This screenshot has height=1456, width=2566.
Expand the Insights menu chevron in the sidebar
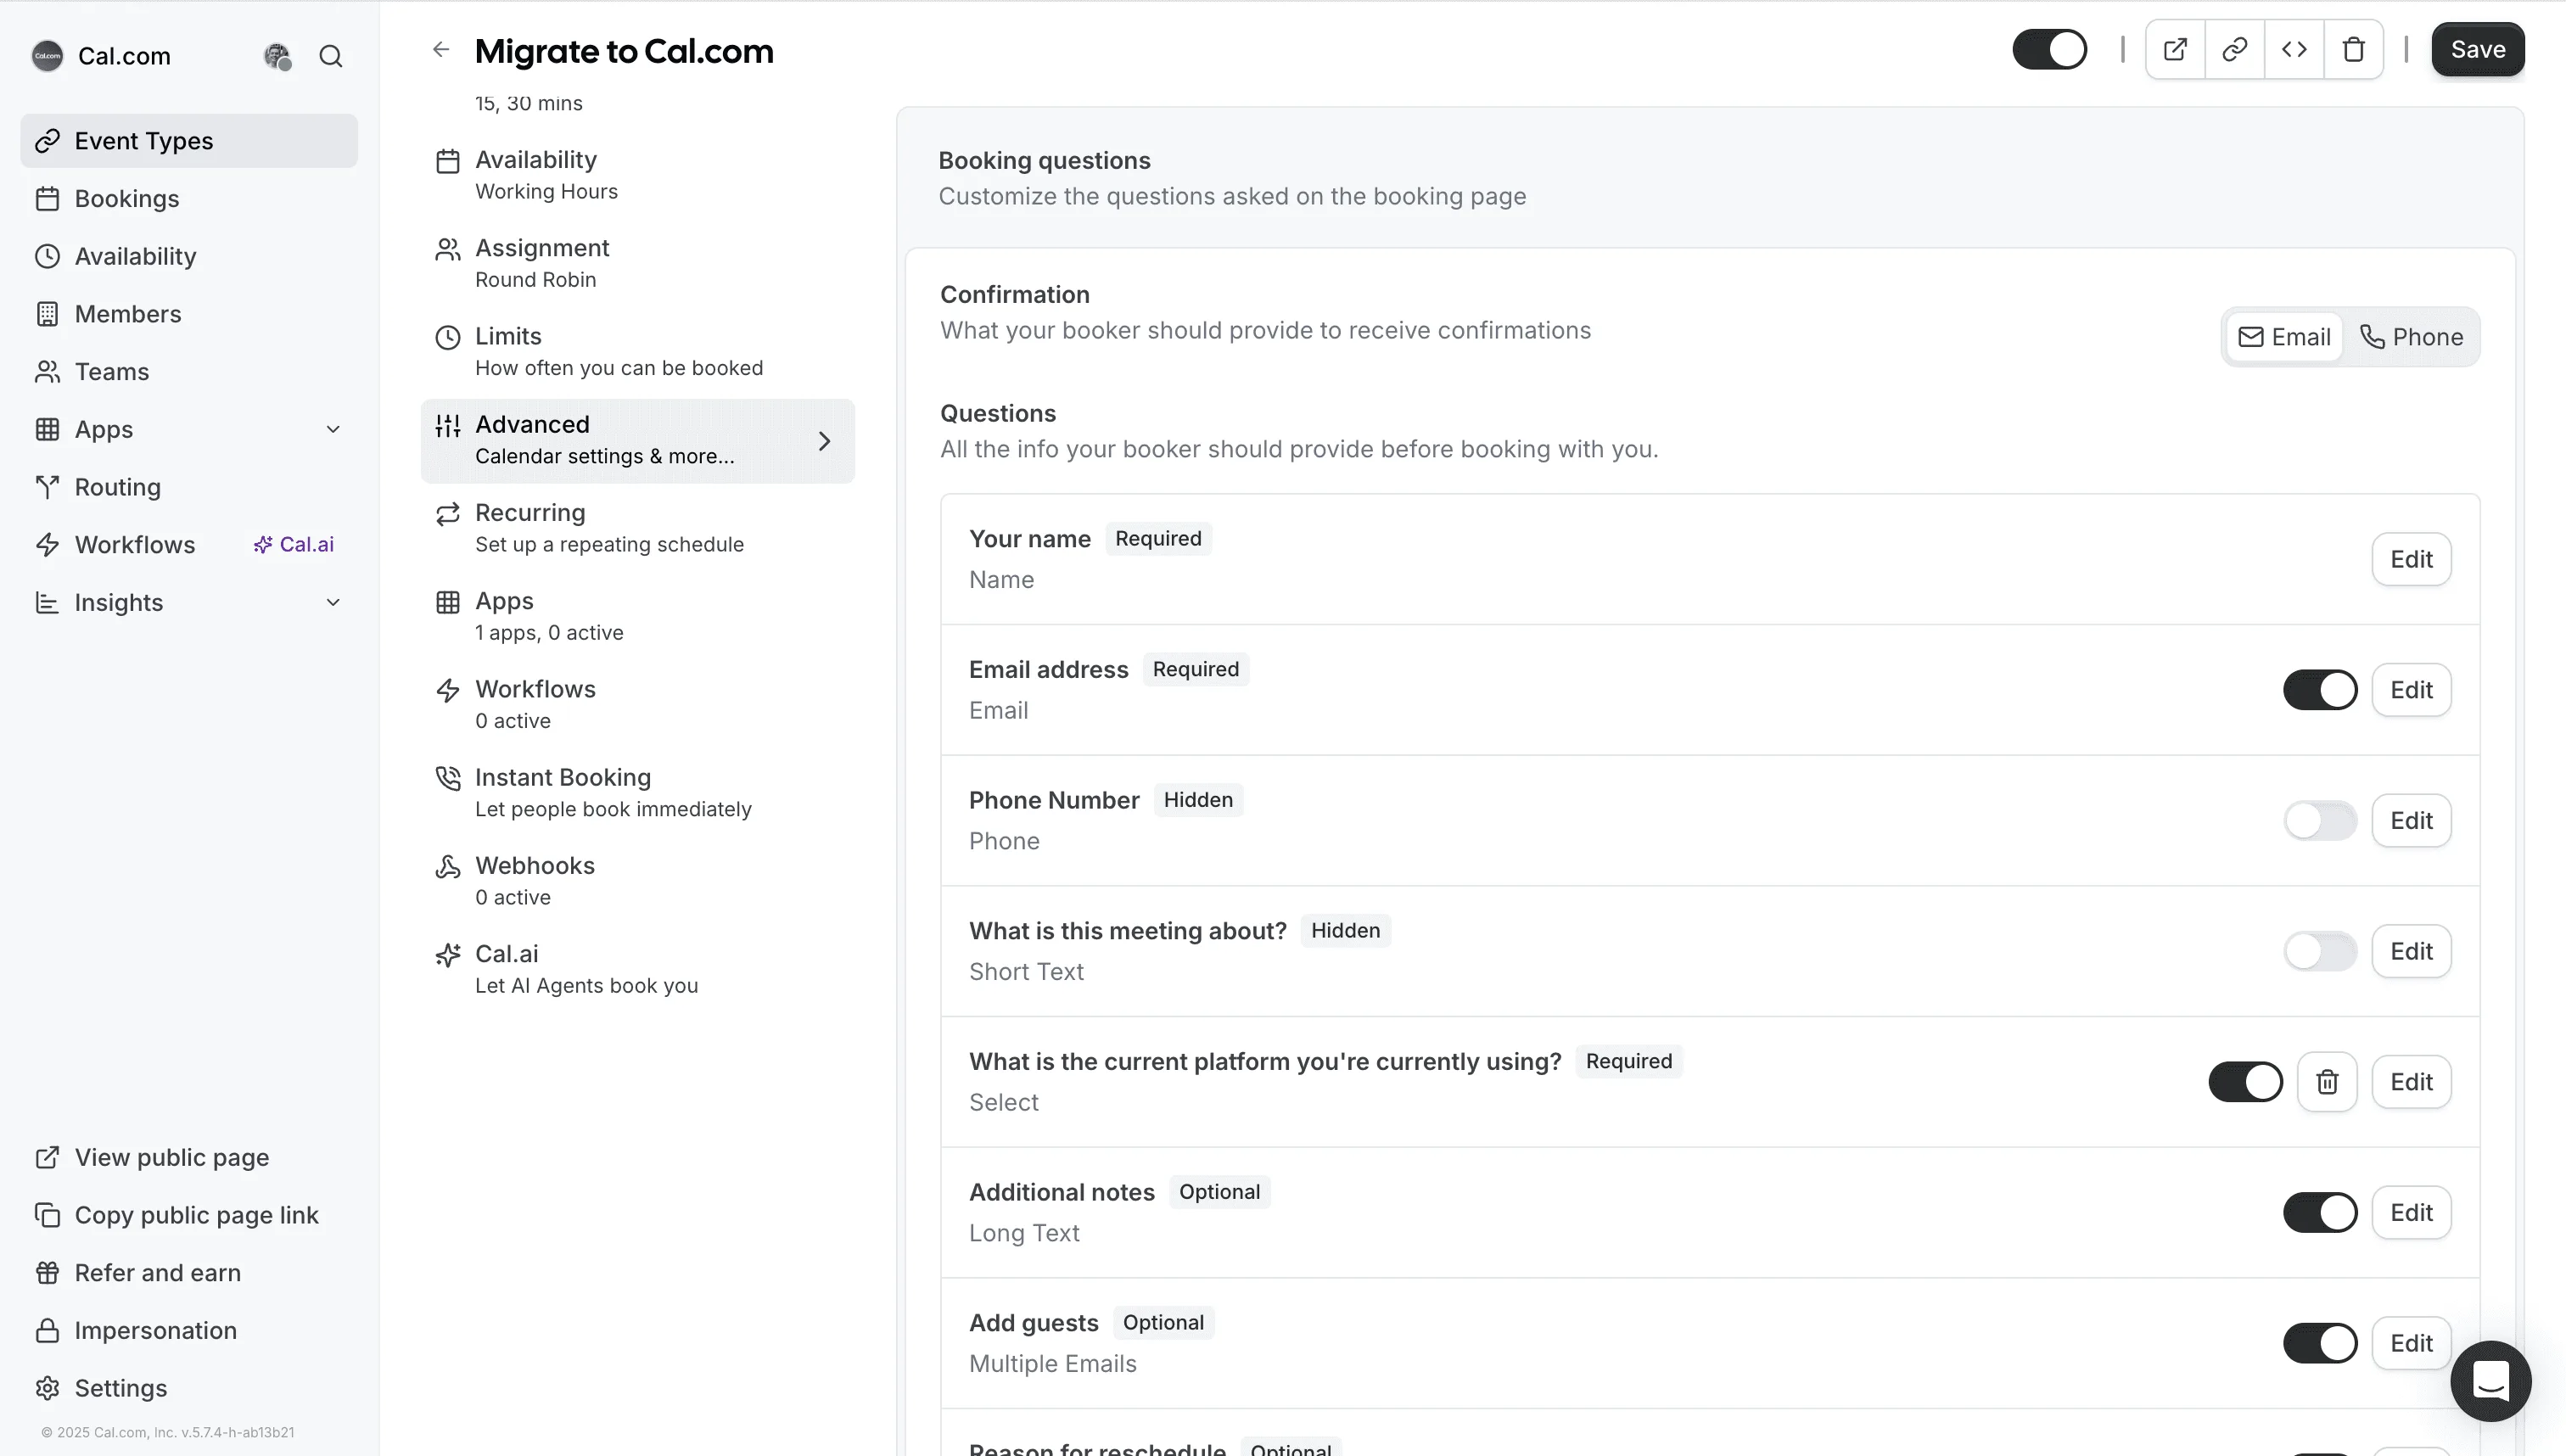tap(333, 602)
